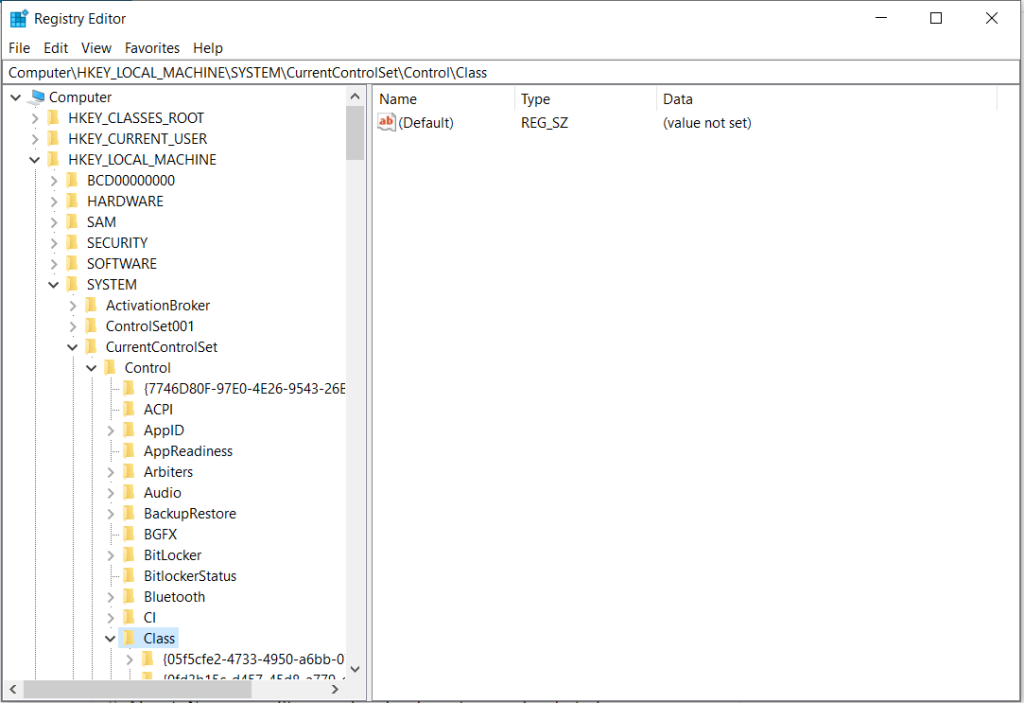
Task: Click SAM folder icon
Action: (x=73, y=222)
